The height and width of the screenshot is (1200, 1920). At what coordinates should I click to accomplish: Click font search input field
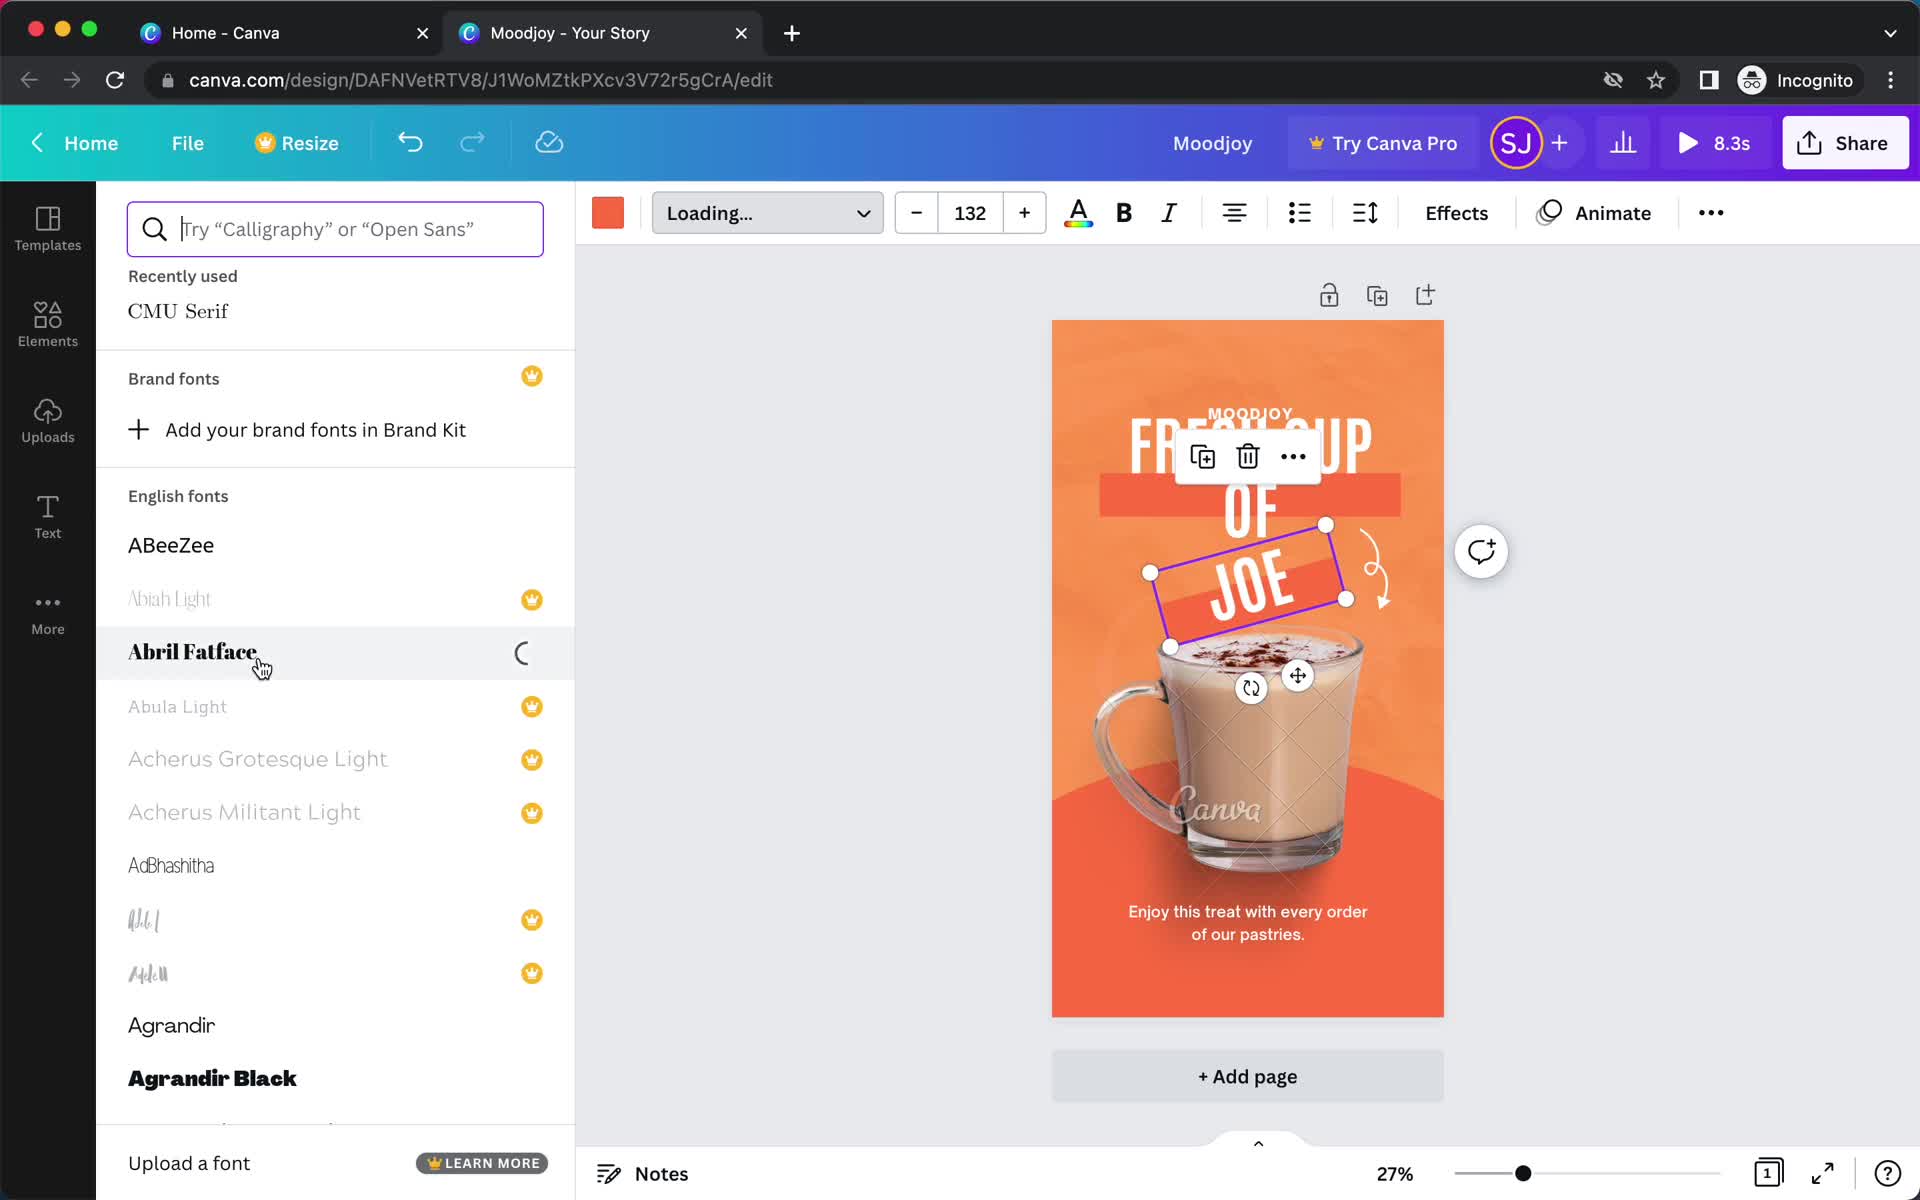click(336, 229)
